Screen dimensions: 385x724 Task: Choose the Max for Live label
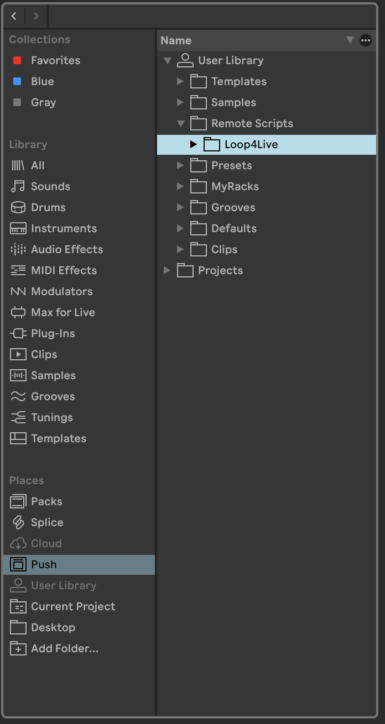click(63, 313)
